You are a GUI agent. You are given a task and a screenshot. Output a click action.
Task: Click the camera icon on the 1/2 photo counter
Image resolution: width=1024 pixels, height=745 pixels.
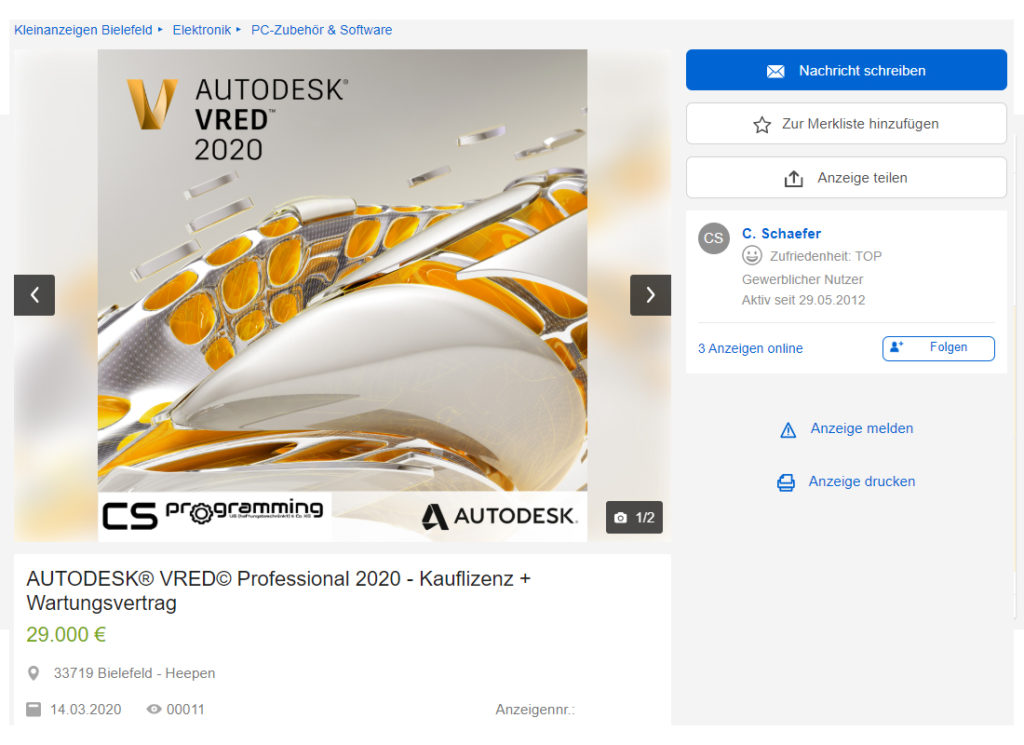tap(621, 517)
